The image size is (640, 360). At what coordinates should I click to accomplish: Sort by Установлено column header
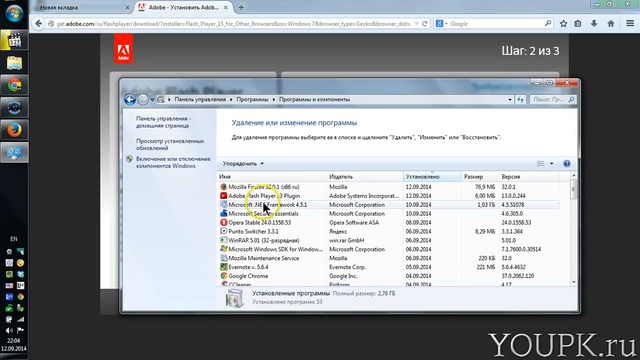tap(432, 177)
